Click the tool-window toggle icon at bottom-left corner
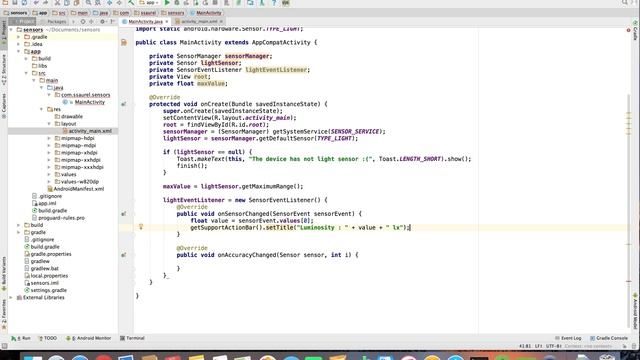 pyautogui.click(x=4, y=346)
